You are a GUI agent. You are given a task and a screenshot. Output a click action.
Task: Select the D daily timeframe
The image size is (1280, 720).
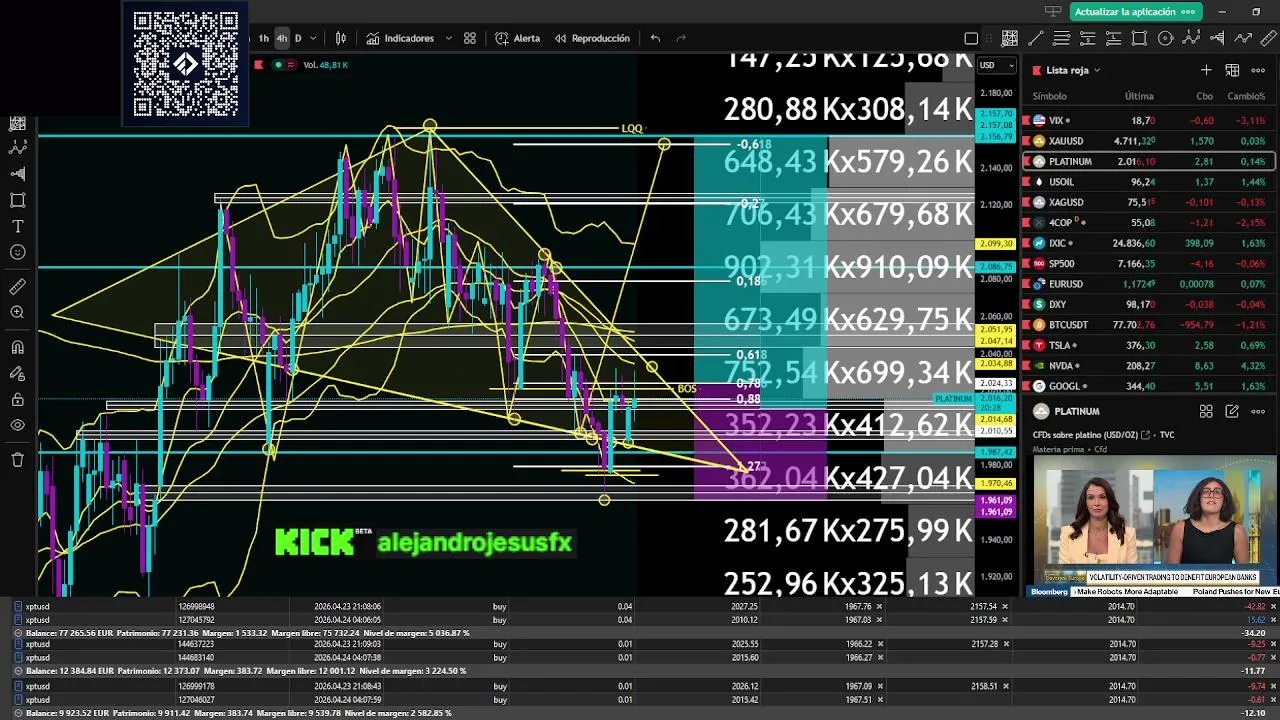pos(298,38)
